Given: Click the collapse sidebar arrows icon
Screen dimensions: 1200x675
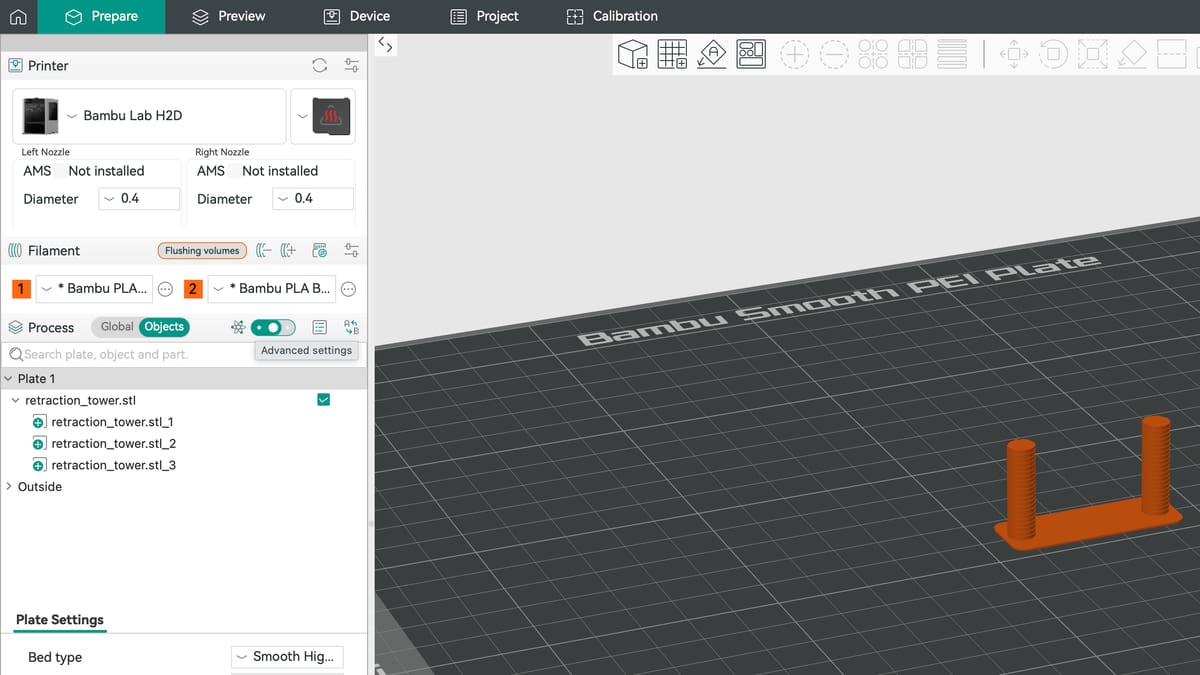Looking at the screenshot, I should click(385, 44).
